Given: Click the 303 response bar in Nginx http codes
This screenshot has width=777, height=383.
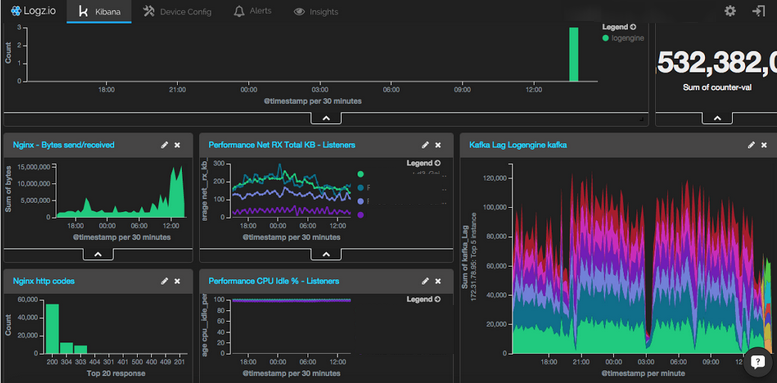Looking at the screenshot, I should [x=80, y=349].
